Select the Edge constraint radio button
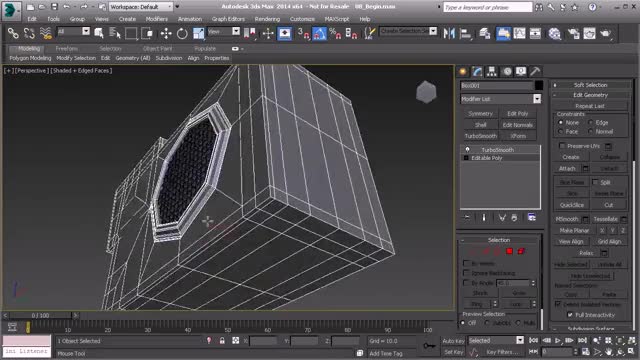 (x=590, y=122)
